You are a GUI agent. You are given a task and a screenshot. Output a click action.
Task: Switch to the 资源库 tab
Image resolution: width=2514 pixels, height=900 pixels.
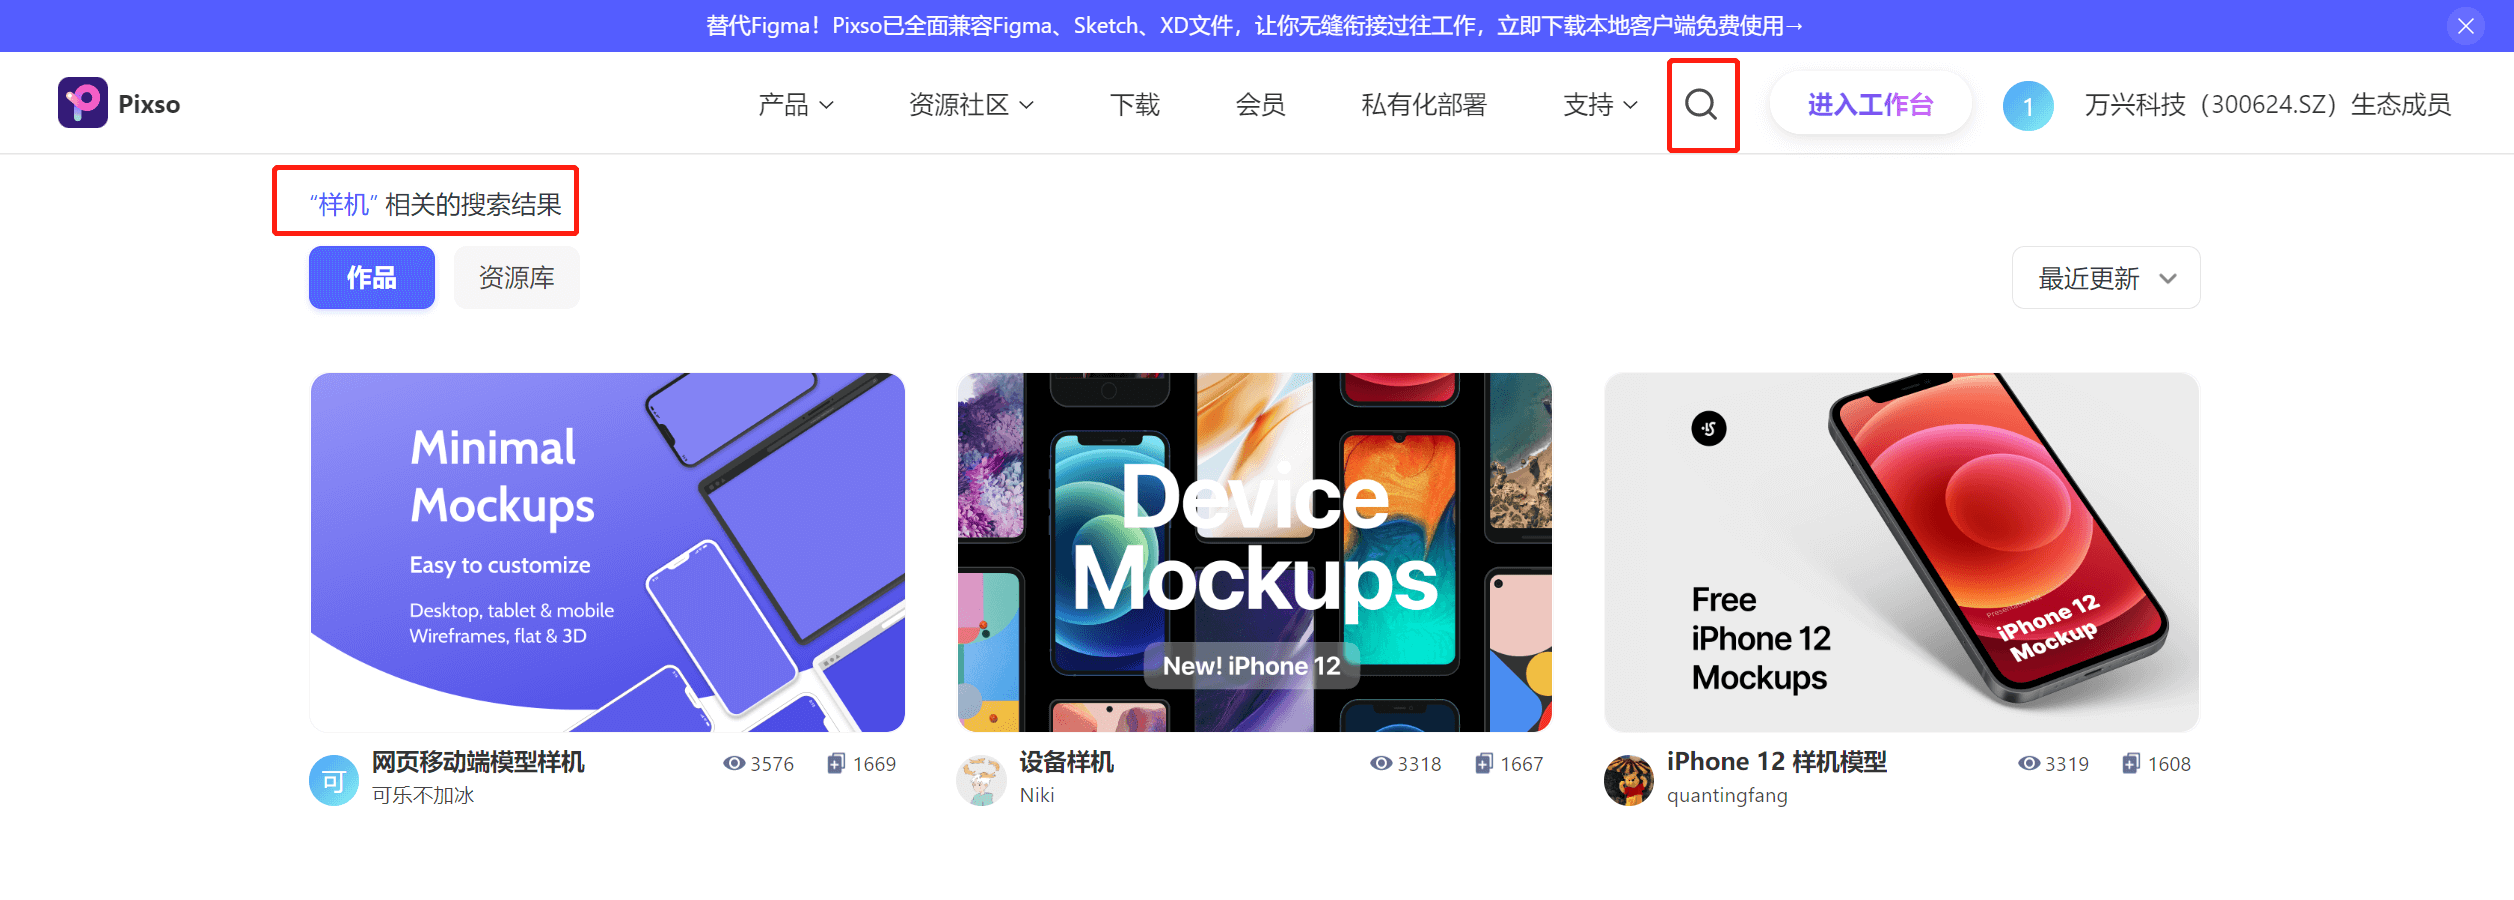pos(517,278)
